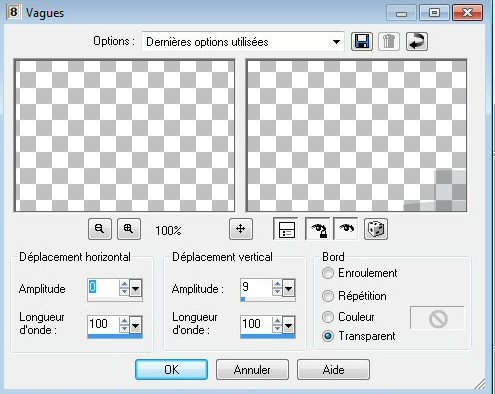The image size is (495, 394).
Task: Reset settings with the curved arrow icon
Action: 417,42
